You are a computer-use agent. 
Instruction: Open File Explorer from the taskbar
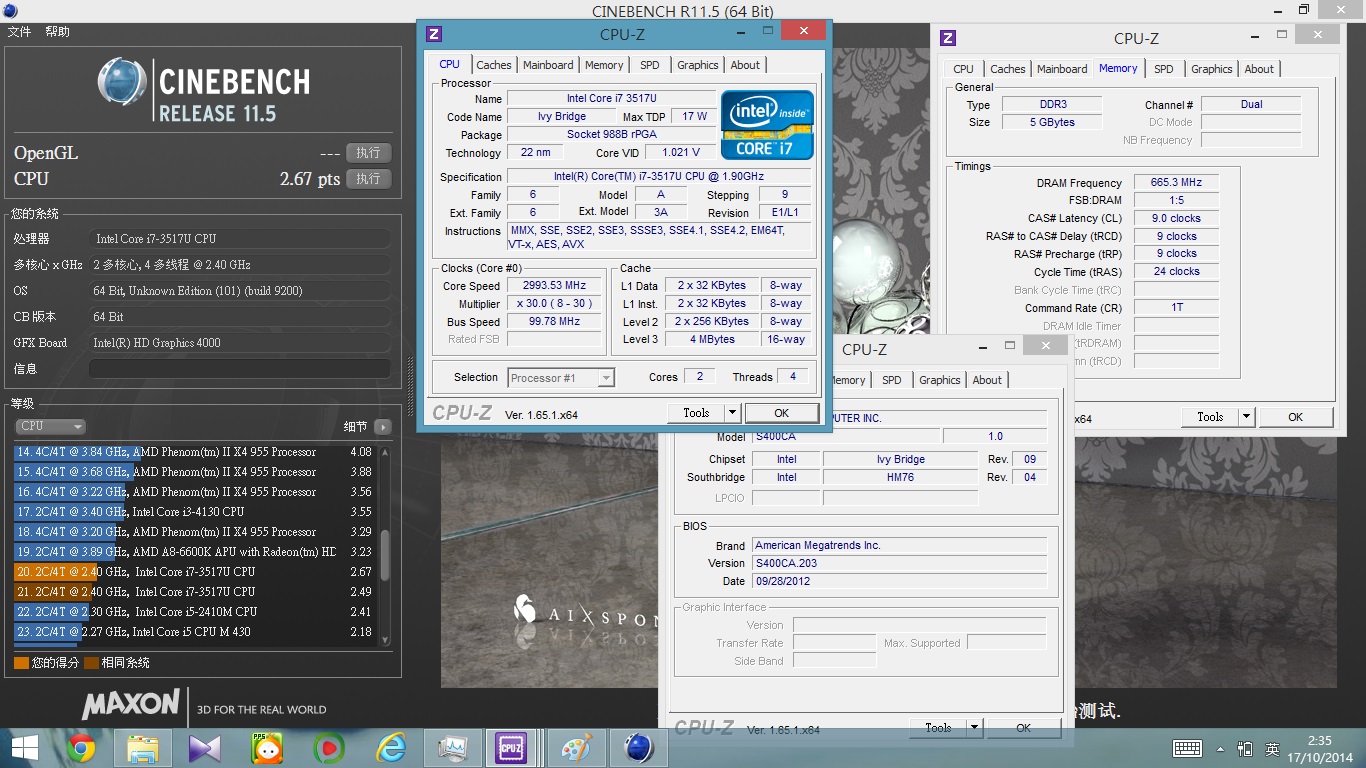(x=143, y=748)
